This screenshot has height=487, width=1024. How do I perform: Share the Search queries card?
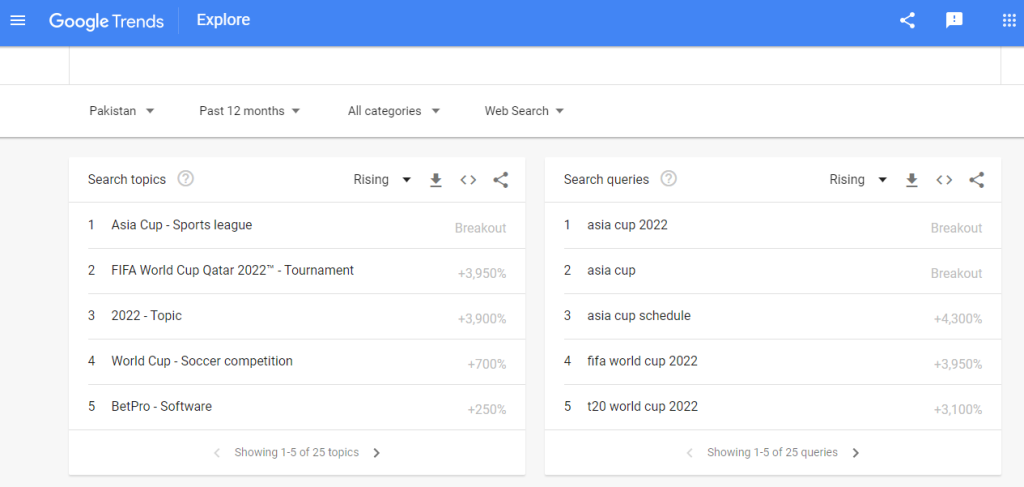tap(977, 180)
